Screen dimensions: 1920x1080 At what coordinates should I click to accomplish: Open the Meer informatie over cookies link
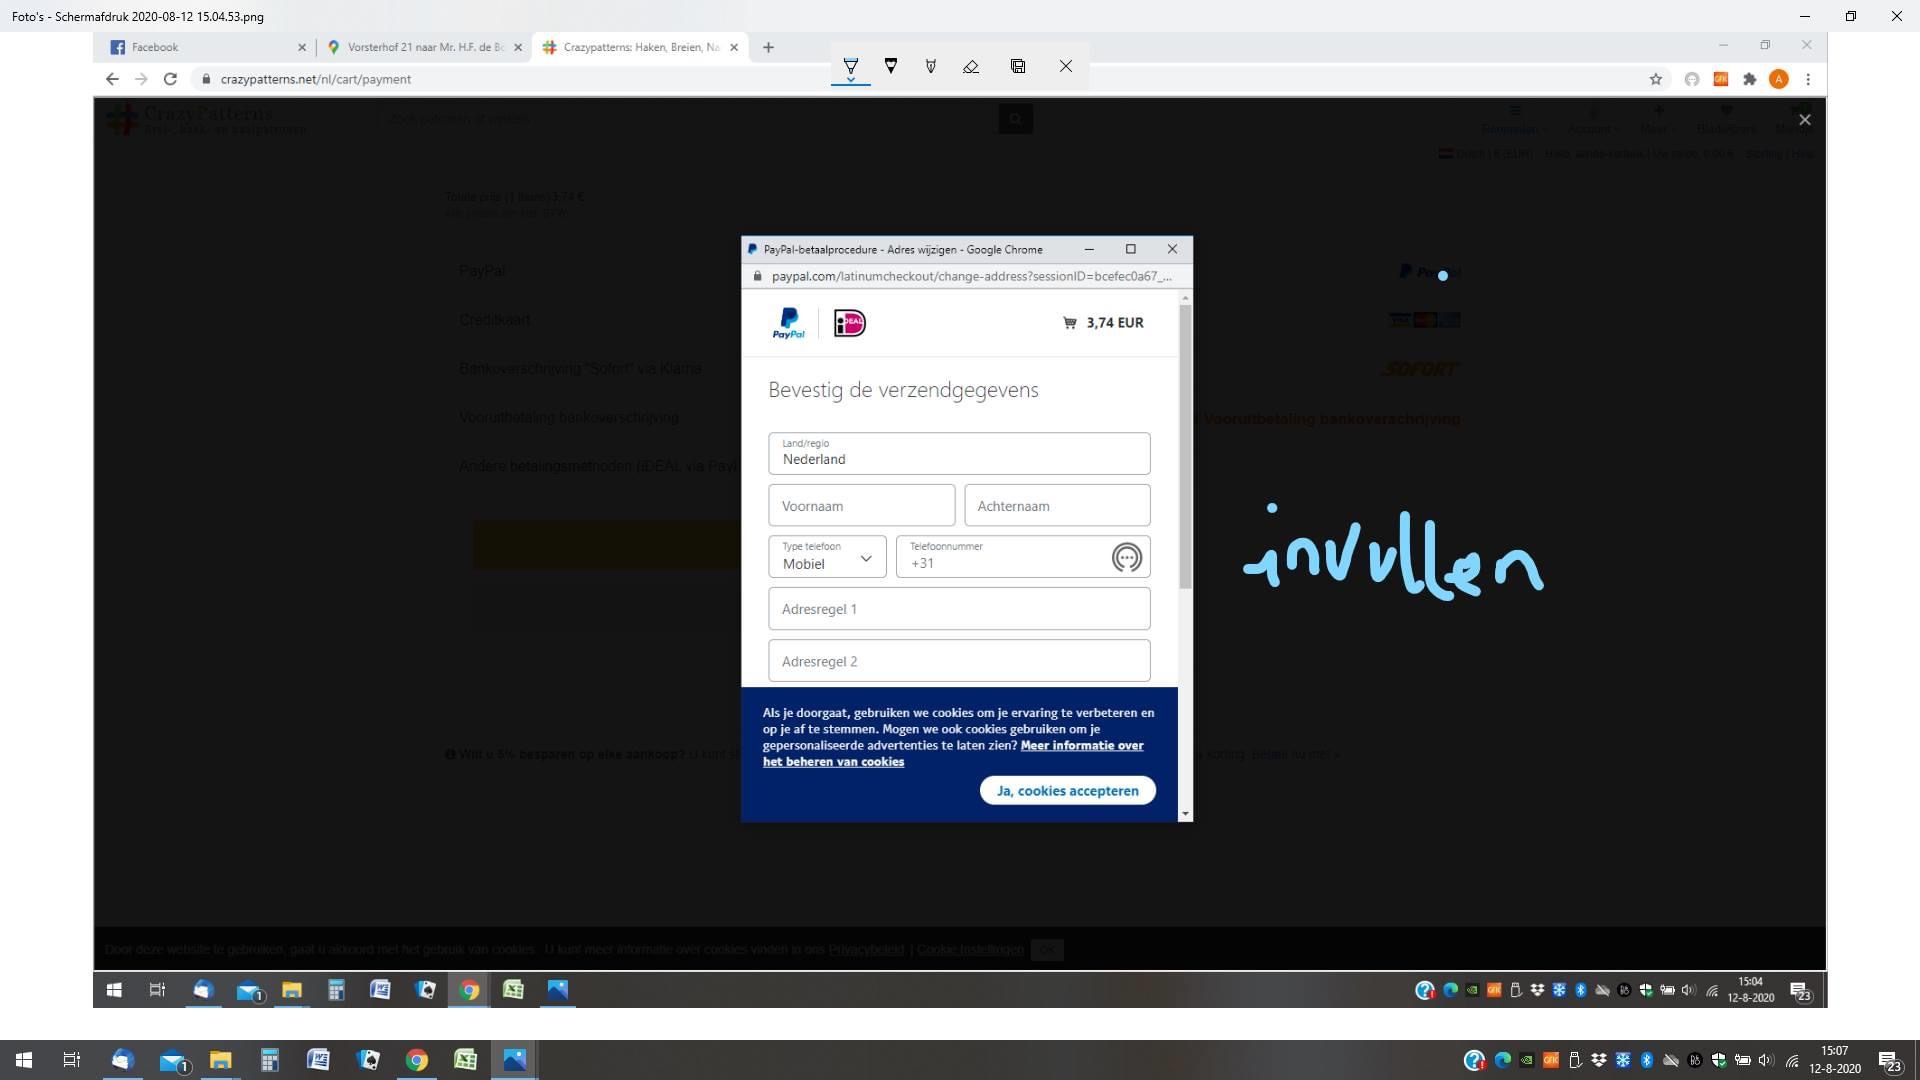pyautogui.click(x=1081, y=745)
